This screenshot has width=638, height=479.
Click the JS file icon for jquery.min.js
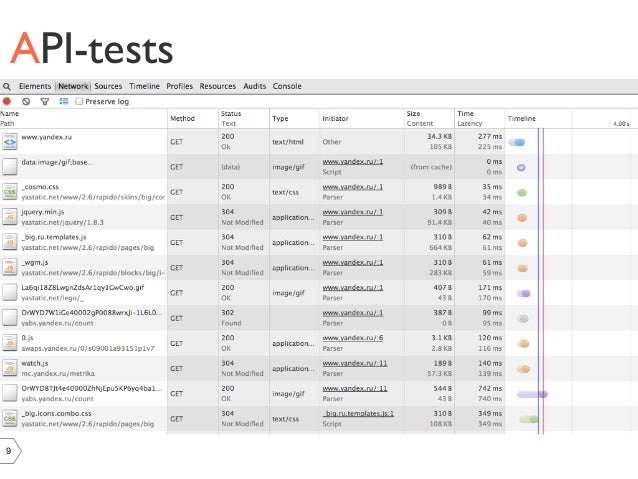pos(10,217)
